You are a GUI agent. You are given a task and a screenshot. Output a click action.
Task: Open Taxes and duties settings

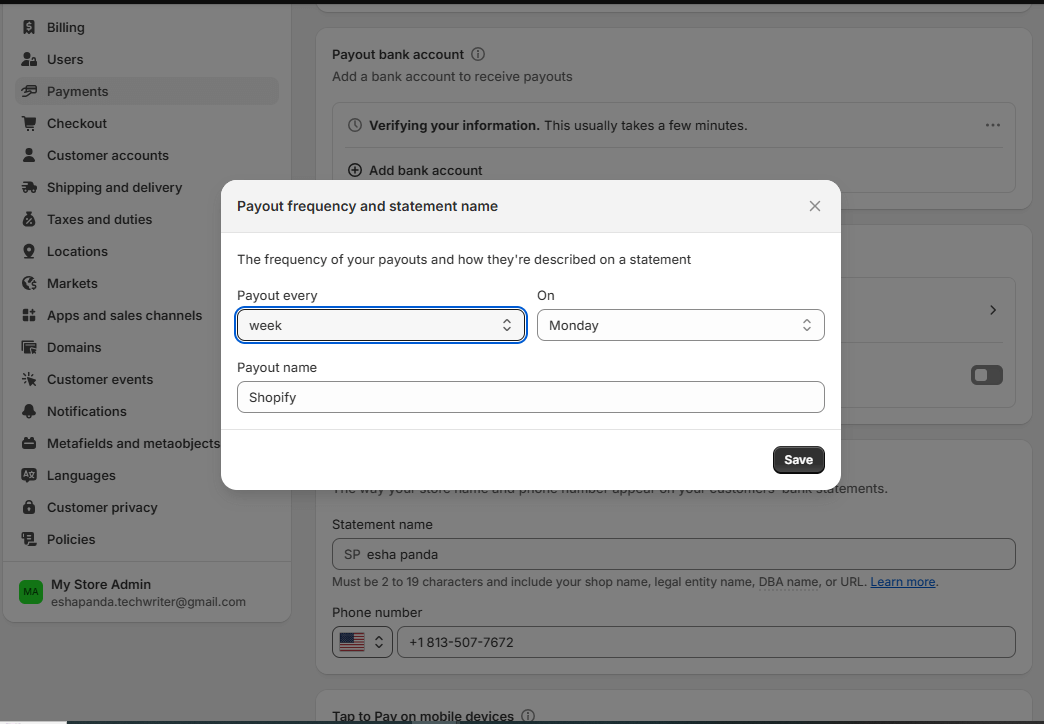(x=100, y=219)
